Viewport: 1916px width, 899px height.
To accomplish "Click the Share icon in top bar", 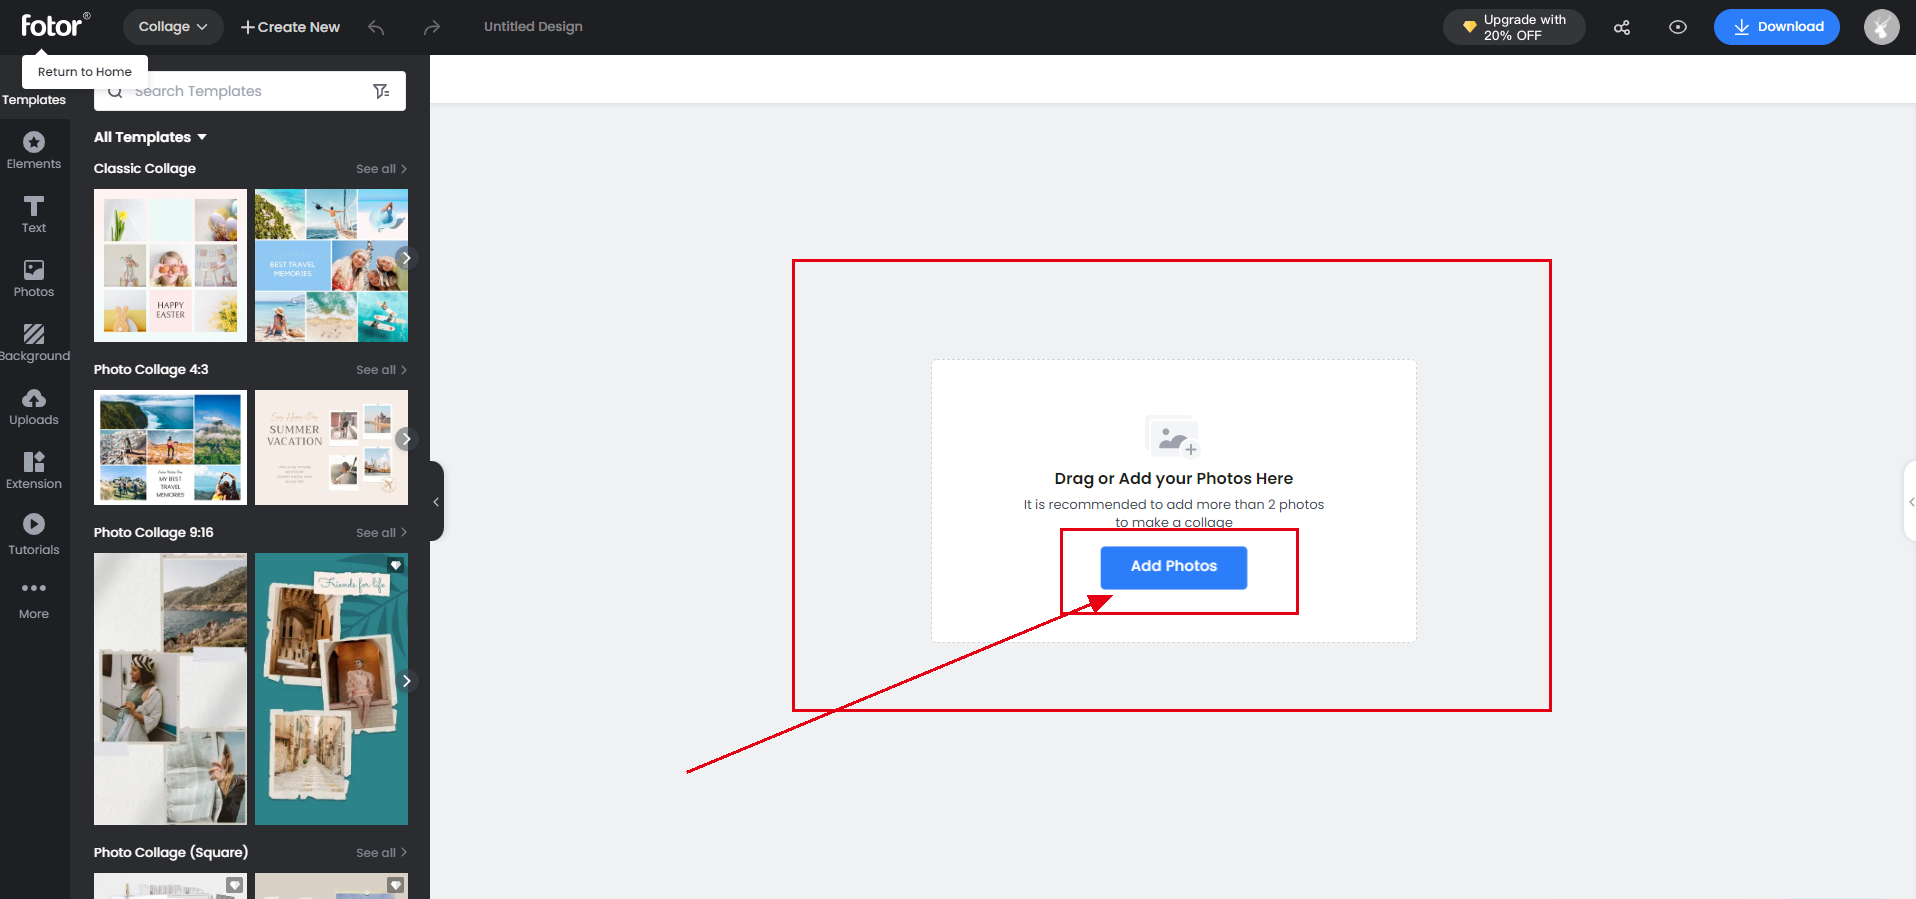I will (1622, 27).
